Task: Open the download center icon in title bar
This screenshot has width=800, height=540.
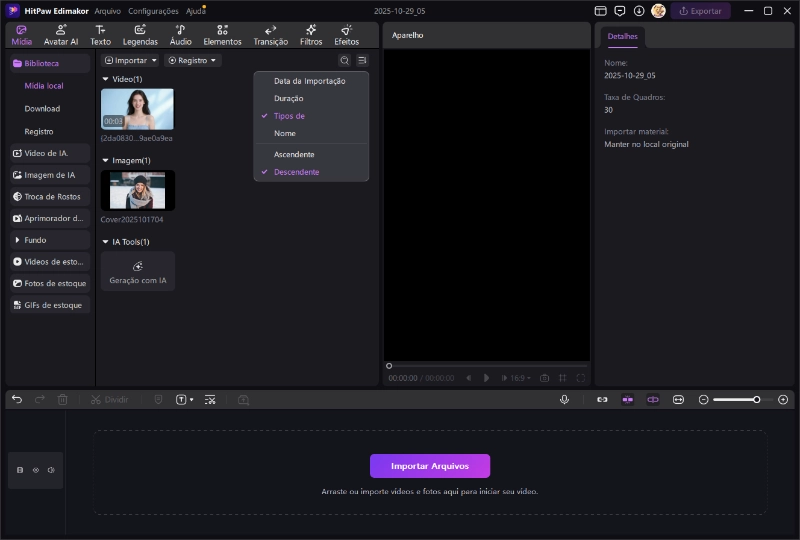Action: click(639, 11)
